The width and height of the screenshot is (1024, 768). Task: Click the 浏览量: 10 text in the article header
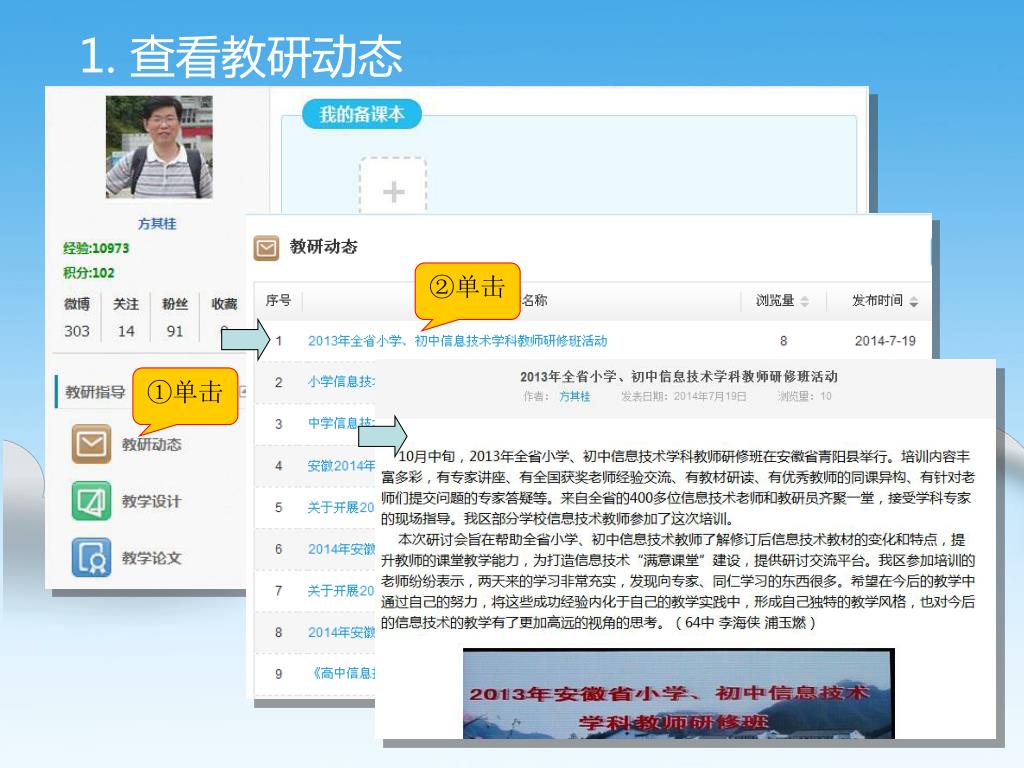point(805,396)
